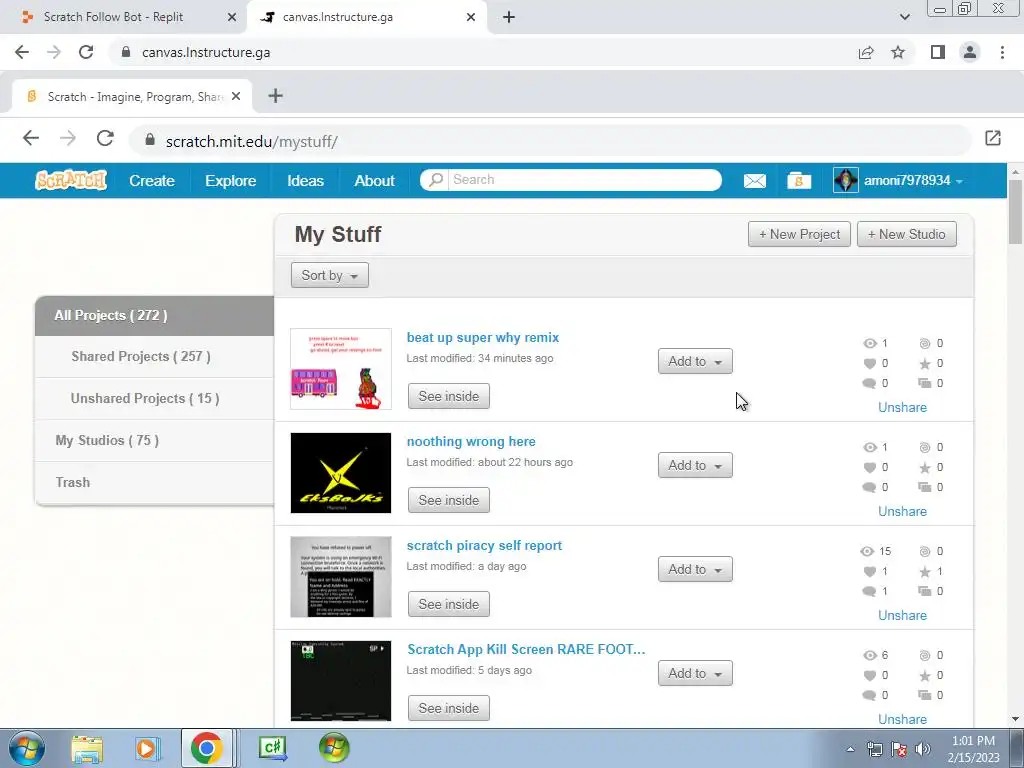This screenshot has width=1024, height=768.
Task: Open the Create menu item
Action: [x=152, y=181]
